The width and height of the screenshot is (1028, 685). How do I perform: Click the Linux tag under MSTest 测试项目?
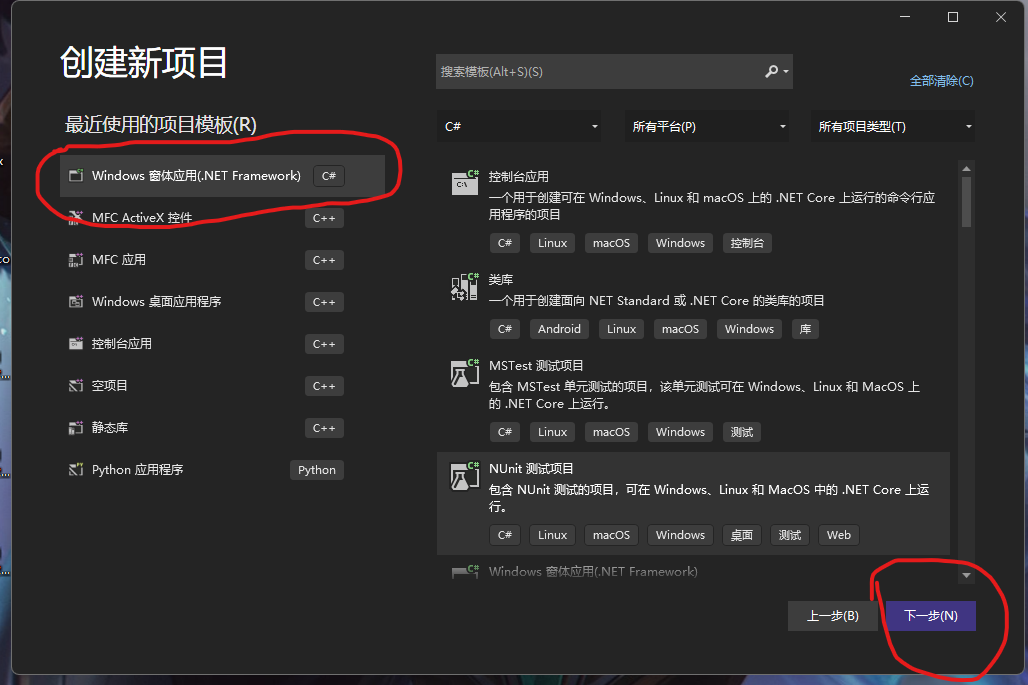(552, 431)
